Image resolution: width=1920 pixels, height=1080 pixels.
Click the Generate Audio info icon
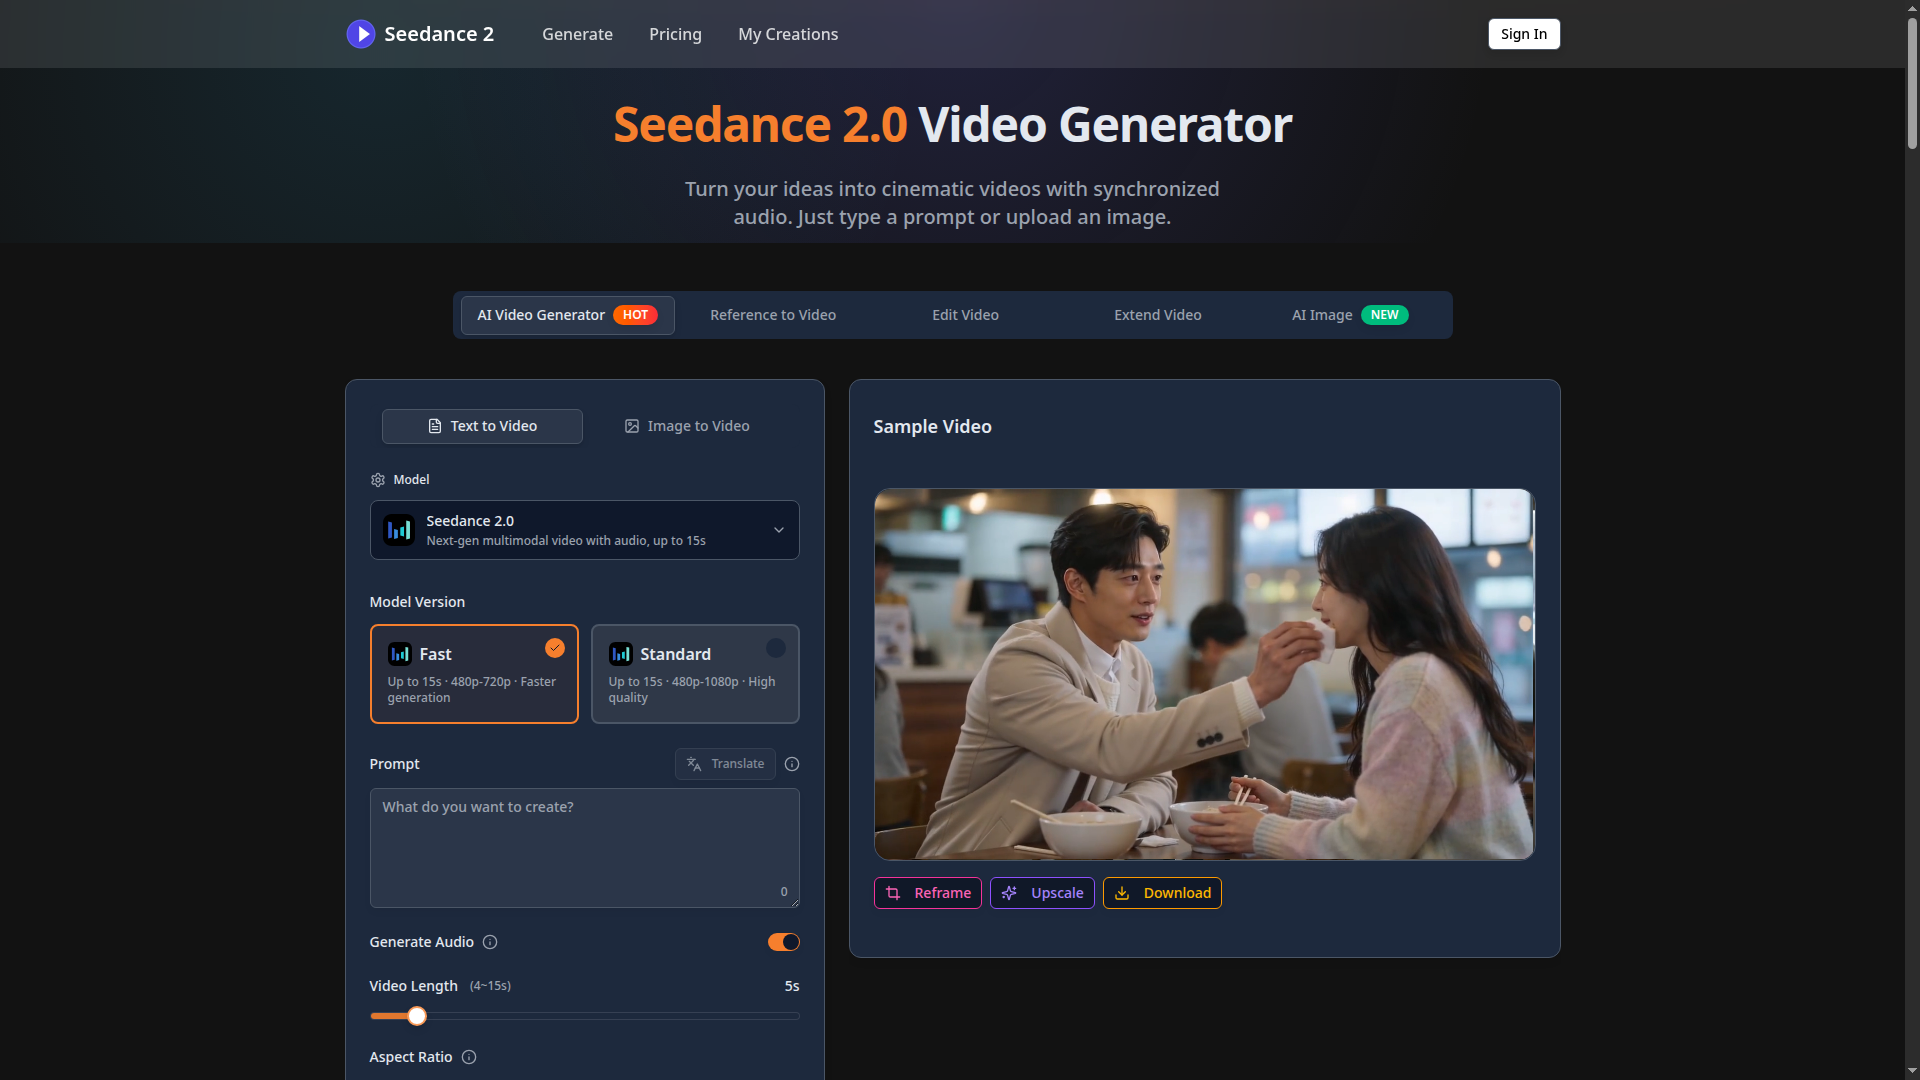pyautogui.click(x=490, y=941)
